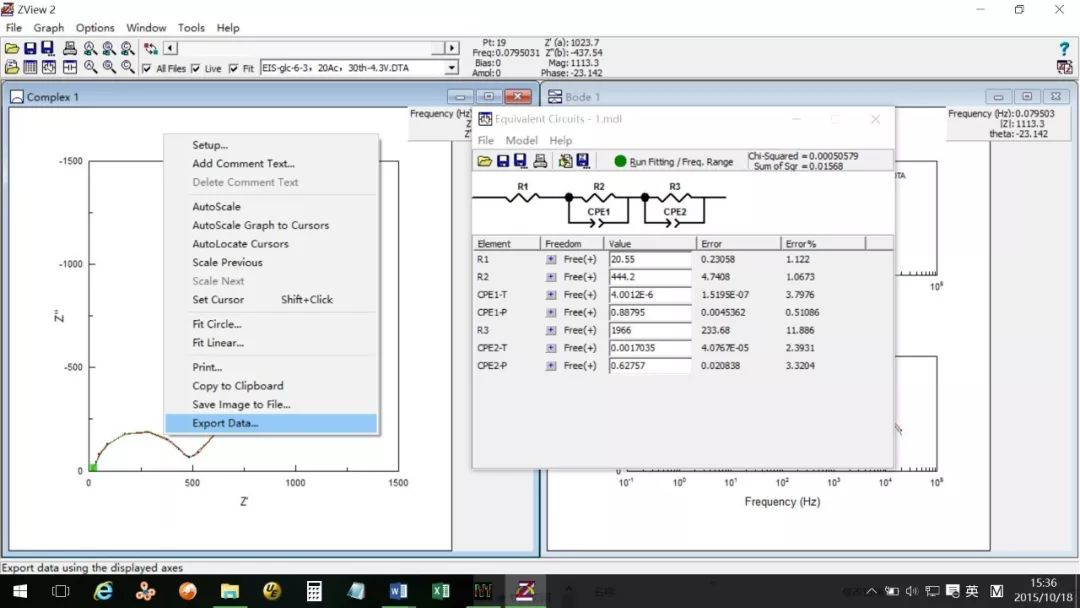Print the graph using main toolbar printer icon
This screenshot has width=1080, height=608.
click(x=70, y=48)
